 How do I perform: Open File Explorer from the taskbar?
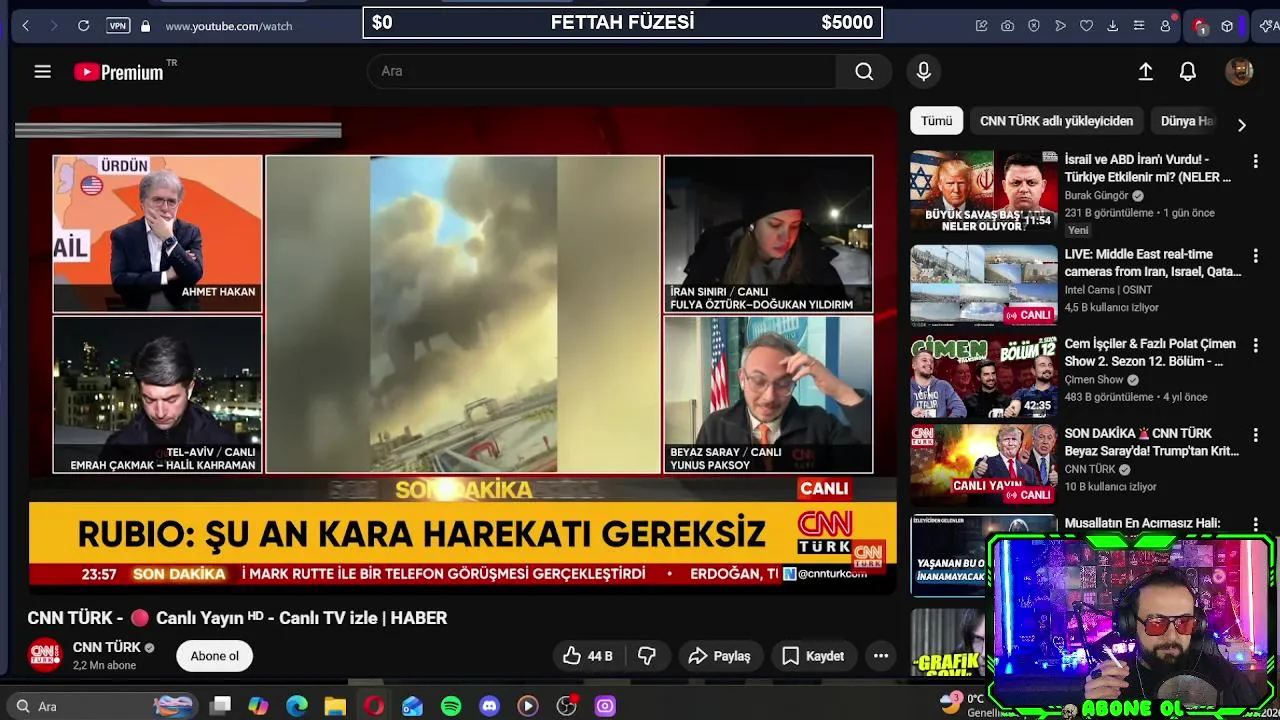pyautogui.click(x=335, y=706)
